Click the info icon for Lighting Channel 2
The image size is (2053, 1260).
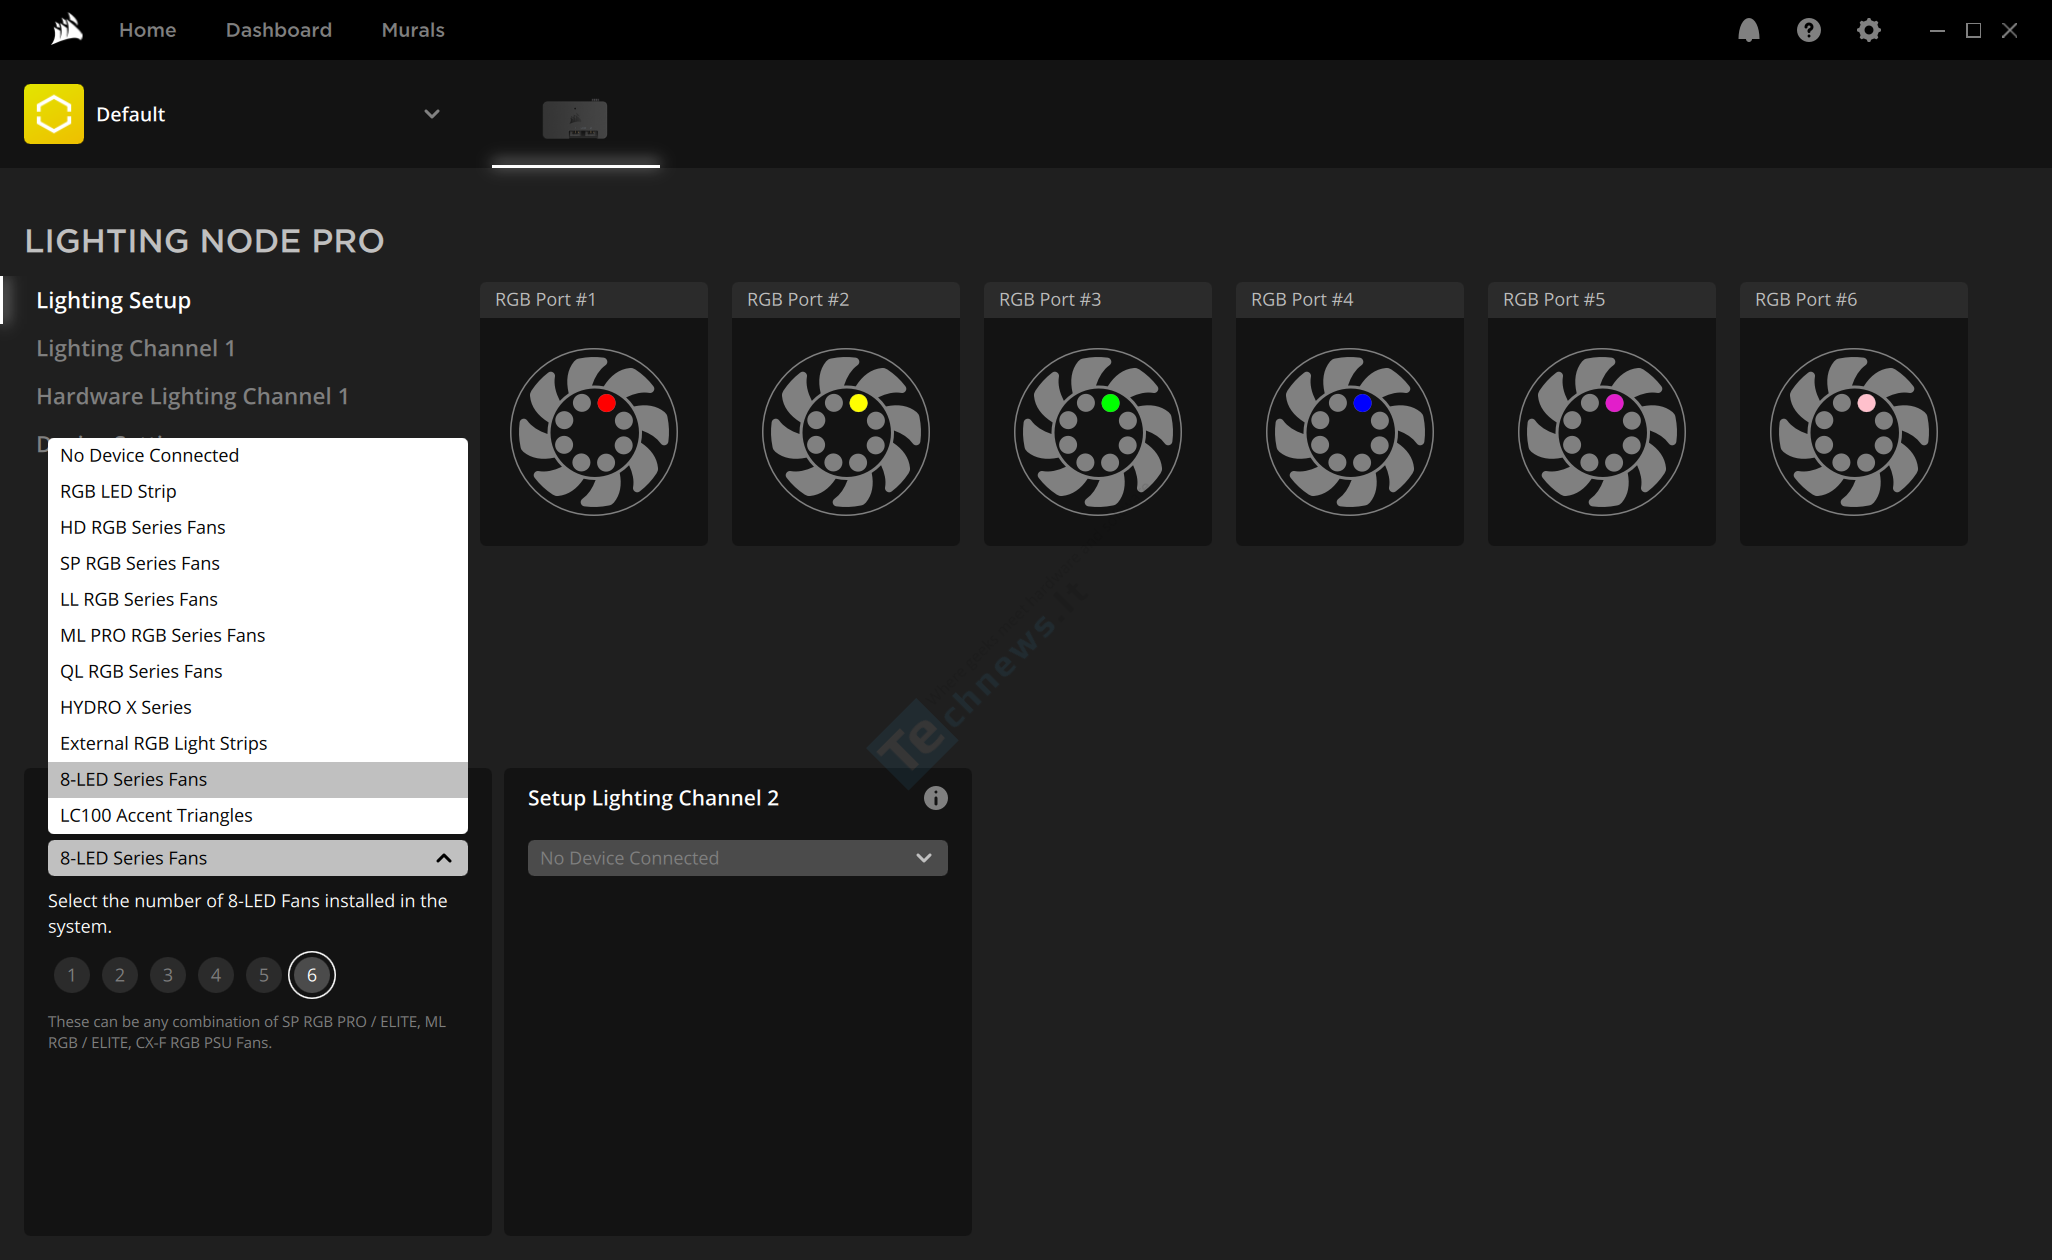936,798
